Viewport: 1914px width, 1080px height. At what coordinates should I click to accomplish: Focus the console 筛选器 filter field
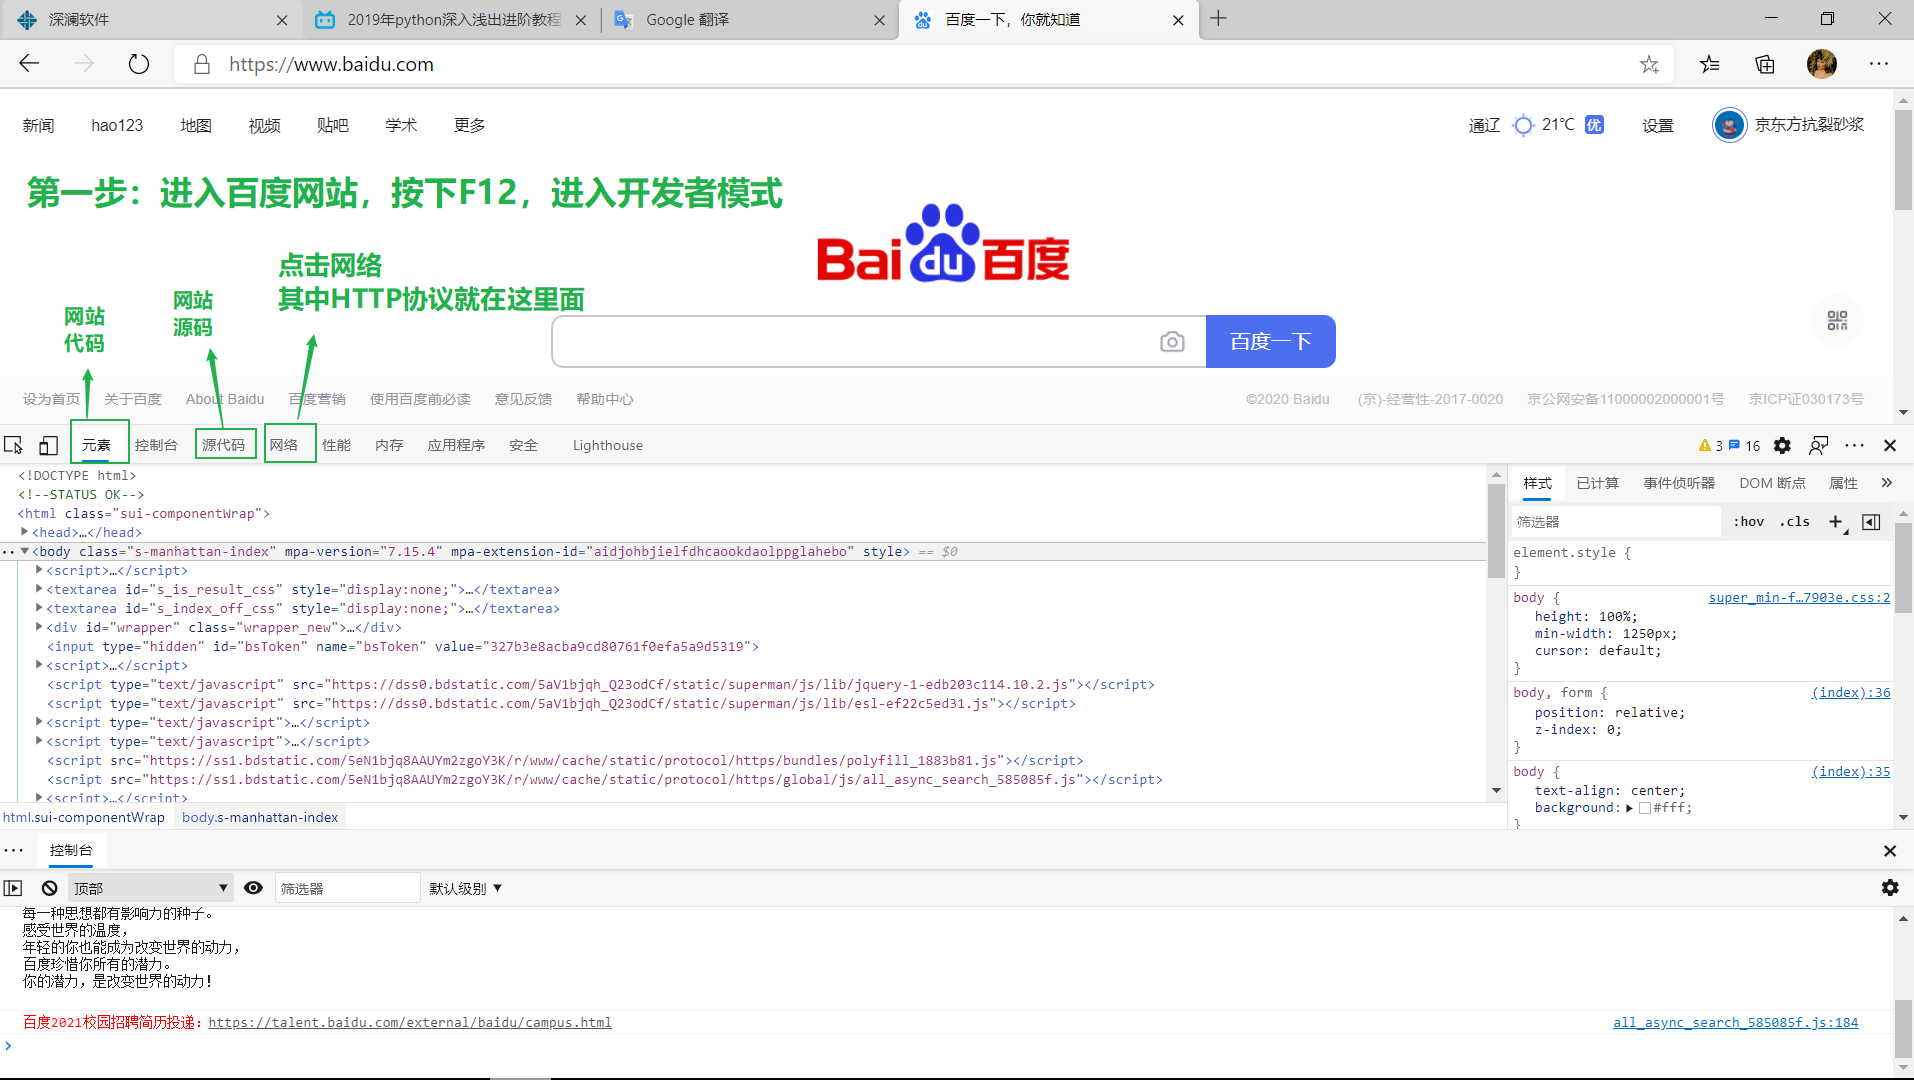tap(347, 888)
